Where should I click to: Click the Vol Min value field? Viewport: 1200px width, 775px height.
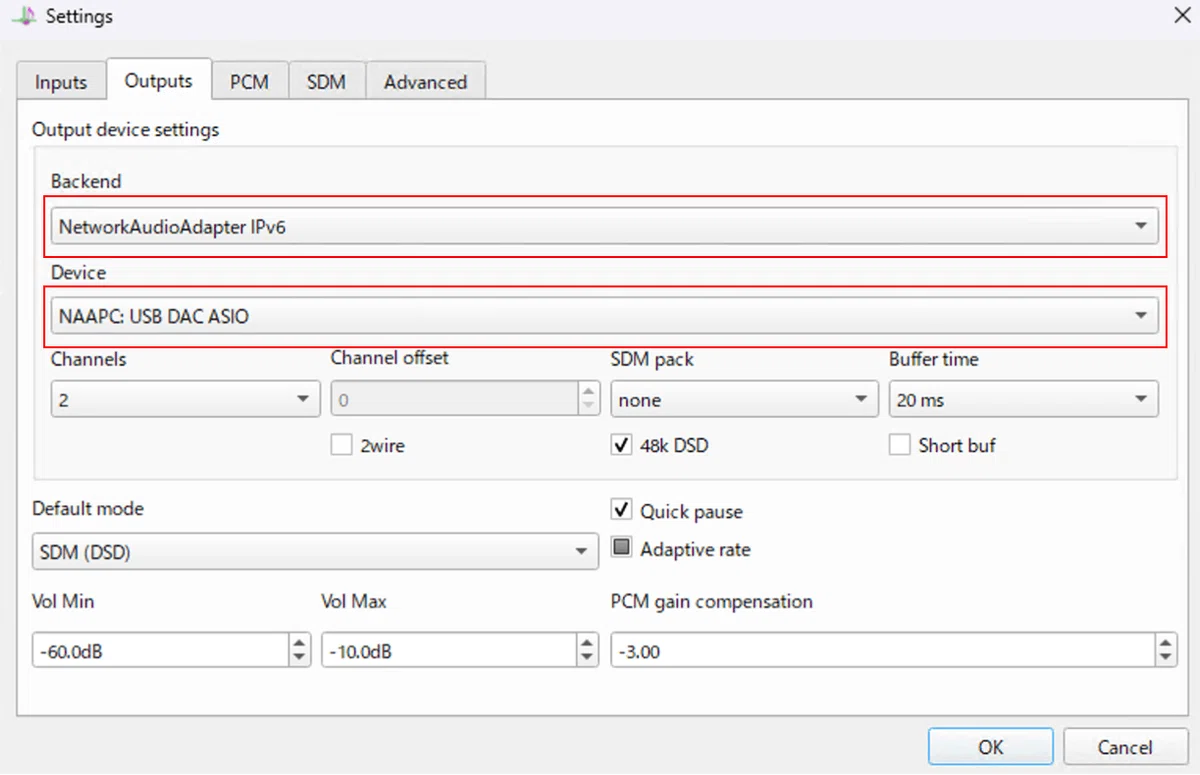[160, 652]
